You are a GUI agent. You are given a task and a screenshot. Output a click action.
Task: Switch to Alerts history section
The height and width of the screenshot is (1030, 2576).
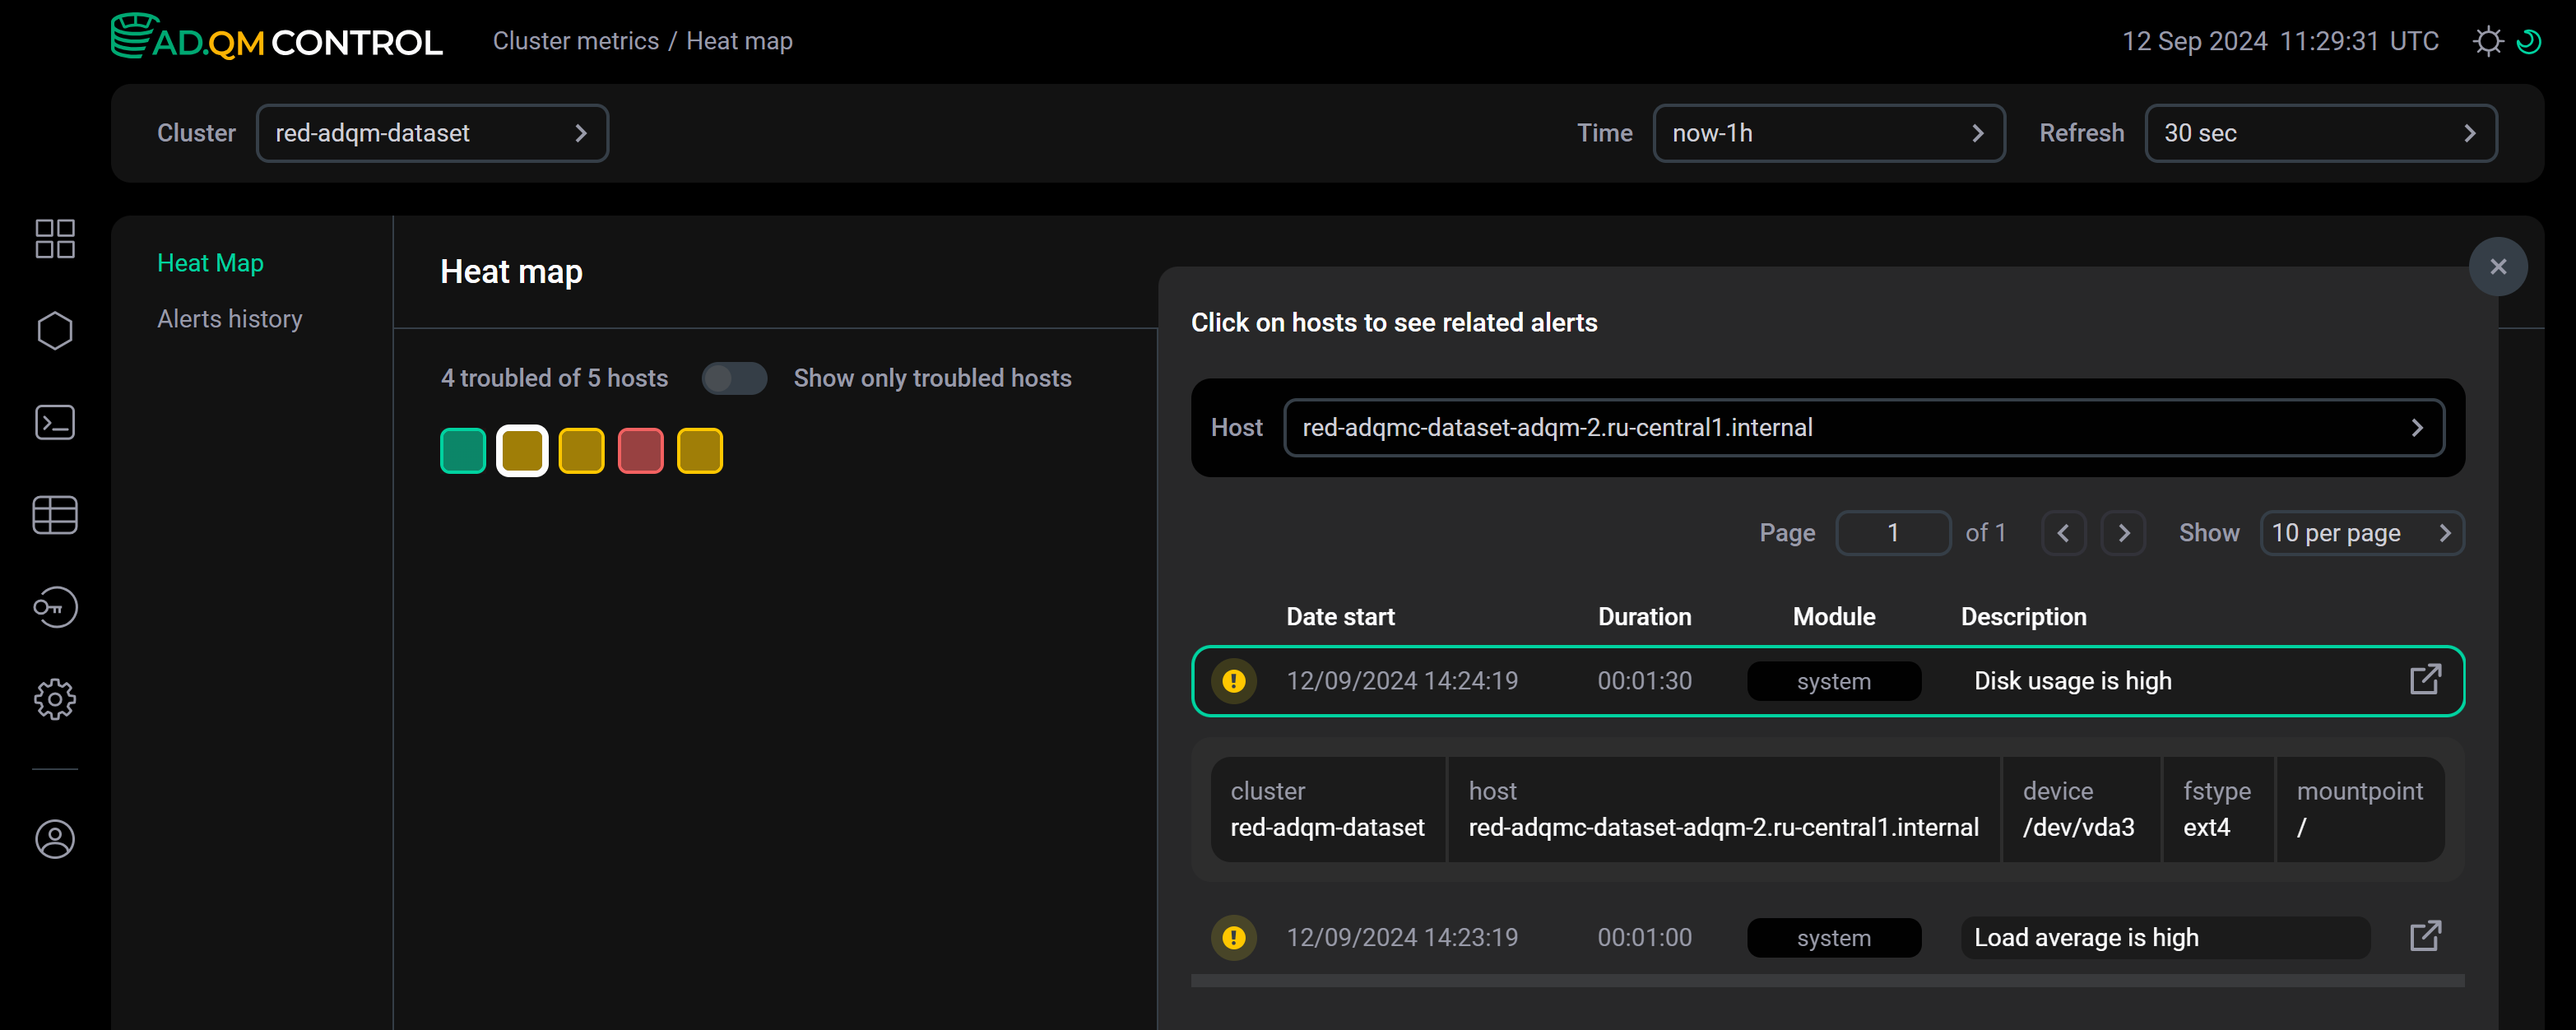click(x=229, y=318)
